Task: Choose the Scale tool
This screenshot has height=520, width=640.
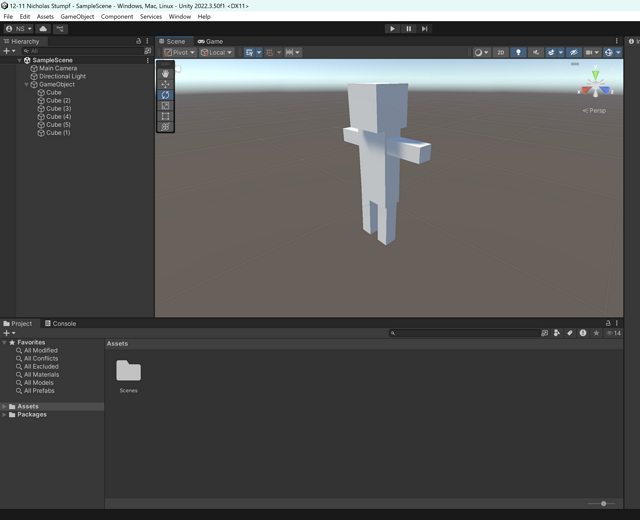Action: point(166,106)
